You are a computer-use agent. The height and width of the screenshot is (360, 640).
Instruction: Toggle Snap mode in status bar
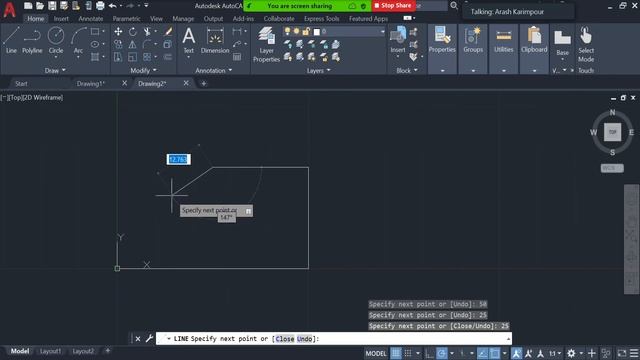pyautogui.click(x=408, y=353)
